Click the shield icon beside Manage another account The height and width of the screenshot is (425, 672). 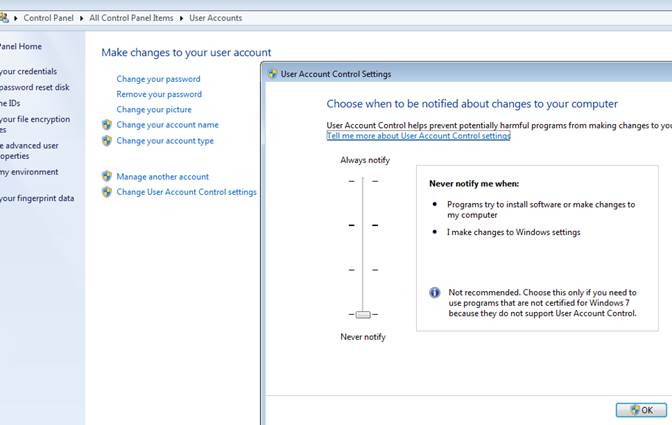pos(107,176)
